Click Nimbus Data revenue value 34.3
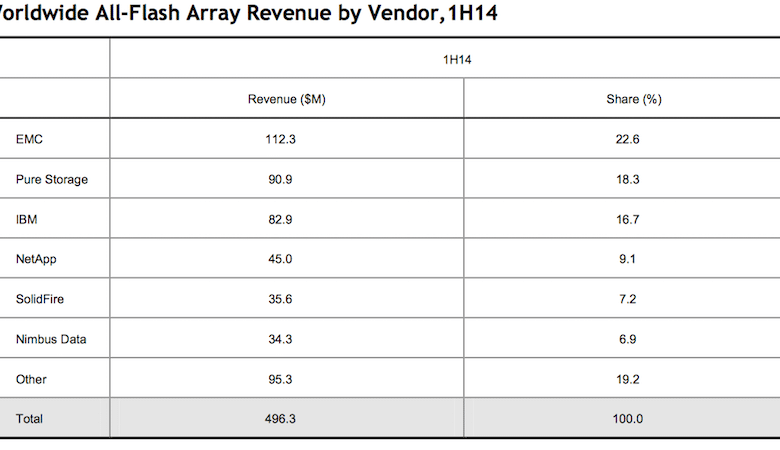This screenshot has height=450, width=780. pos(280,340)
